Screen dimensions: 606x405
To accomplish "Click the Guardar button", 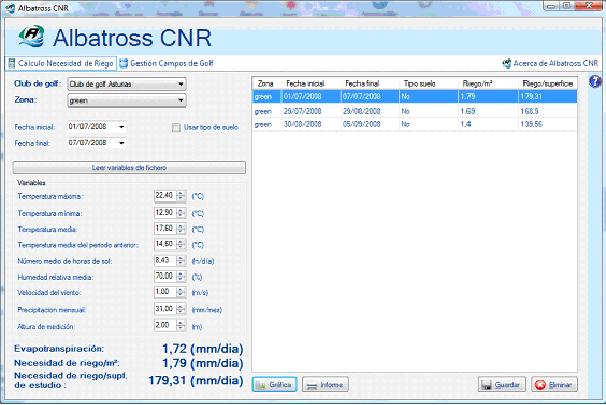I will click(x=502, y=385).
